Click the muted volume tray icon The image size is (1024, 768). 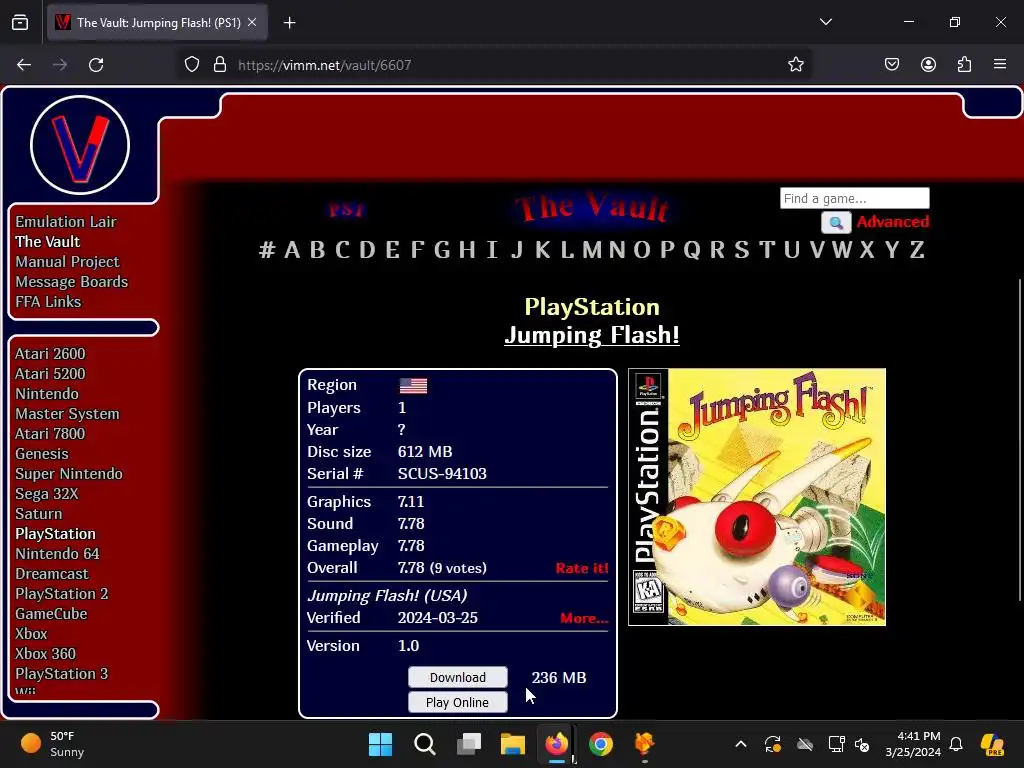click(x=862, y=744)
